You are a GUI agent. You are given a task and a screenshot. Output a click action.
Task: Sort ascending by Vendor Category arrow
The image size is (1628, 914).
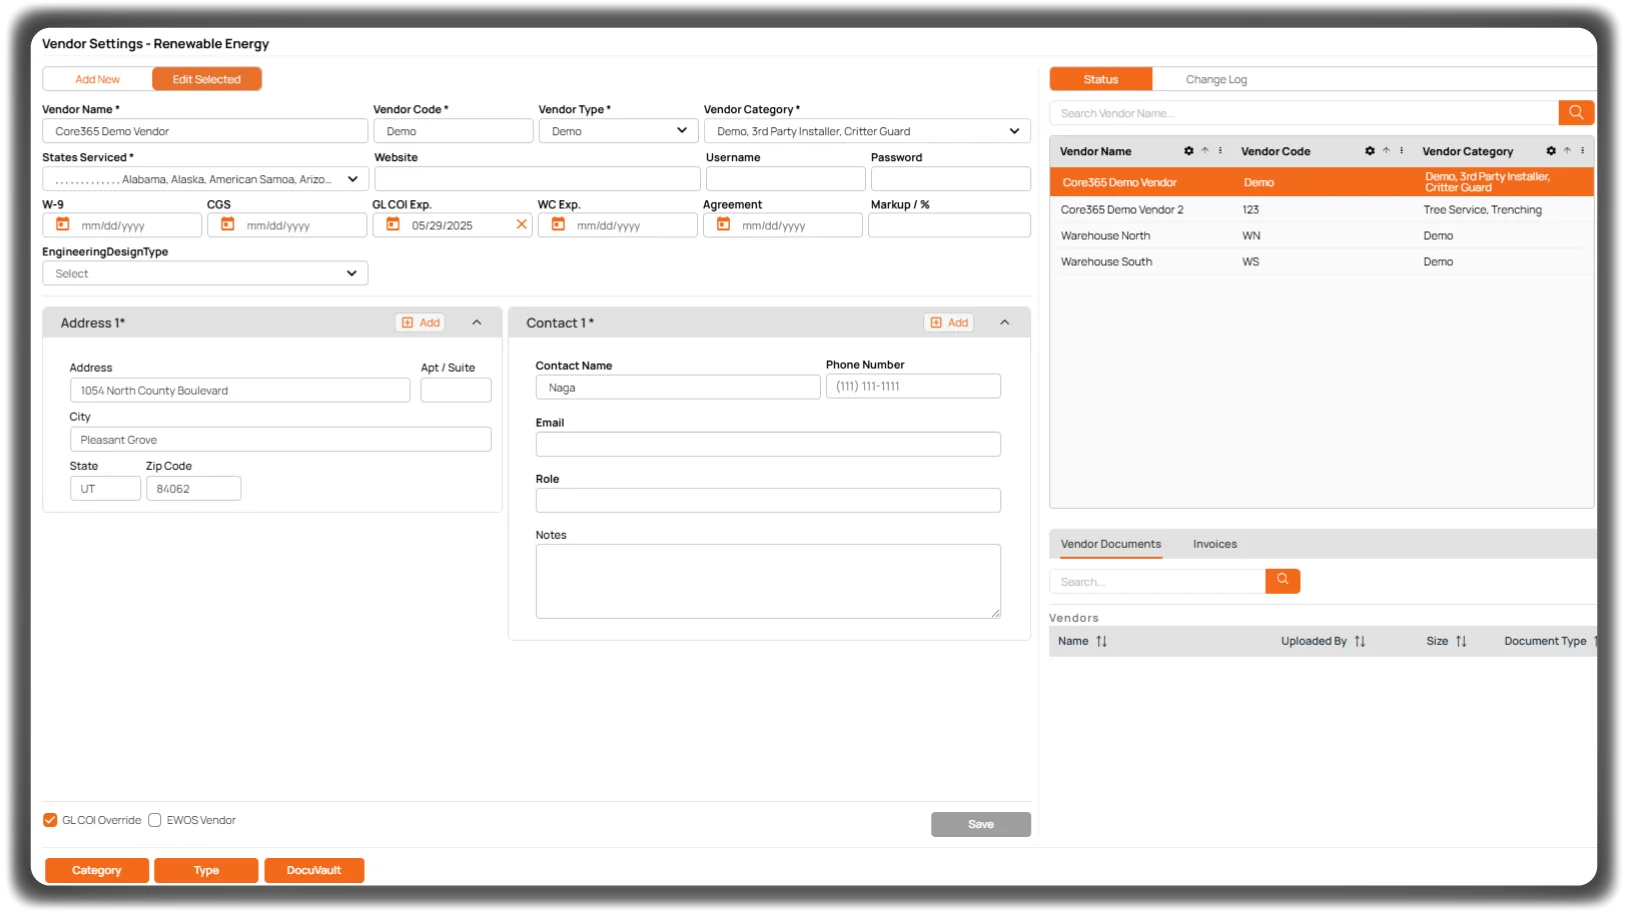pos(1567,151)
